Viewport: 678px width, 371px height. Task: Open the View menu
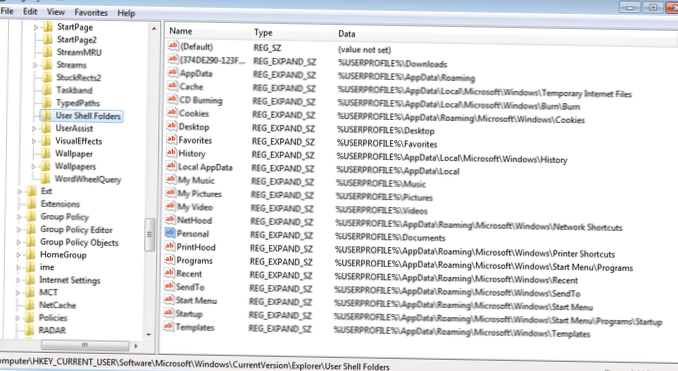pyautogui.click(x=55, y=12)
